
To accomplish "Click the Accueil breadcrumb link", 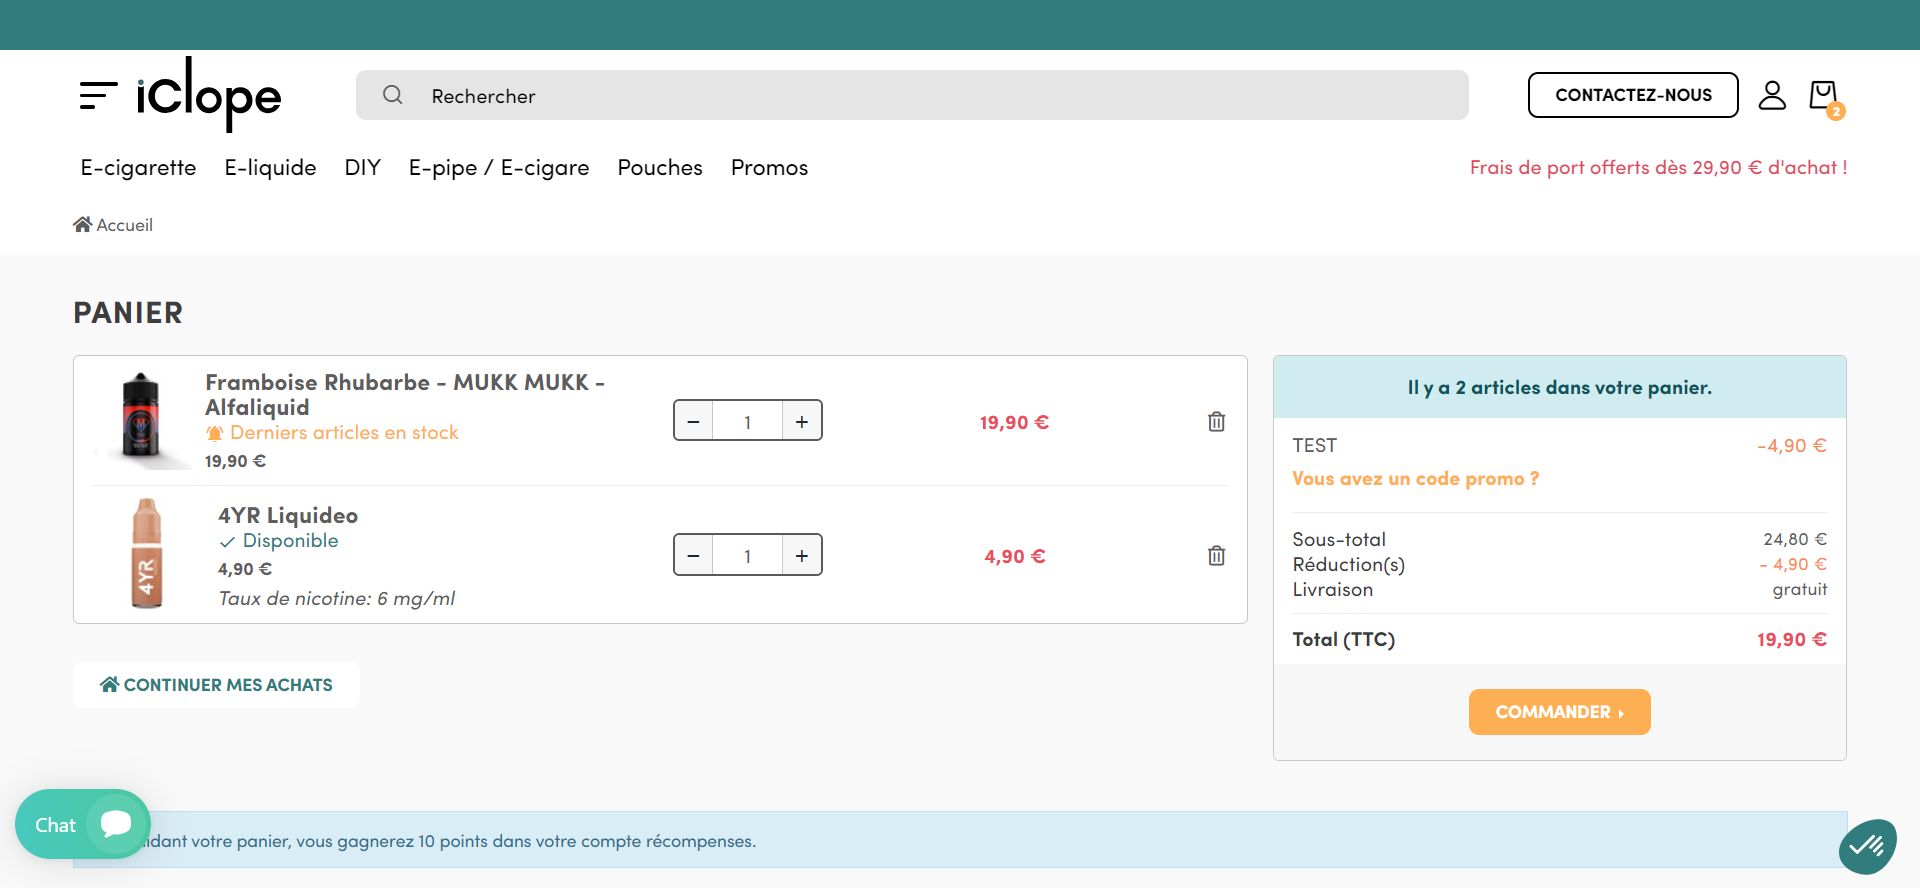I will [x=124, y=225].
